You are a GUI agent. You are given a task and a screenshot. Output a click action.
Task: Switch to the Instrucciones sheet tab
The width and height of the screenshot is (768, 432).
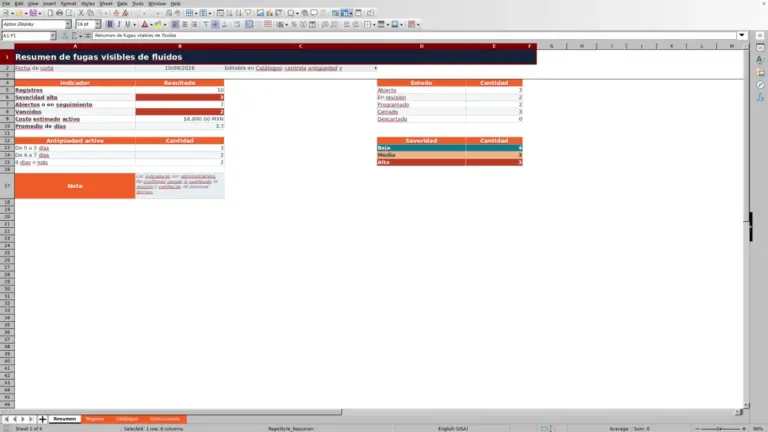pyautogui.click(x=165, y=419)
